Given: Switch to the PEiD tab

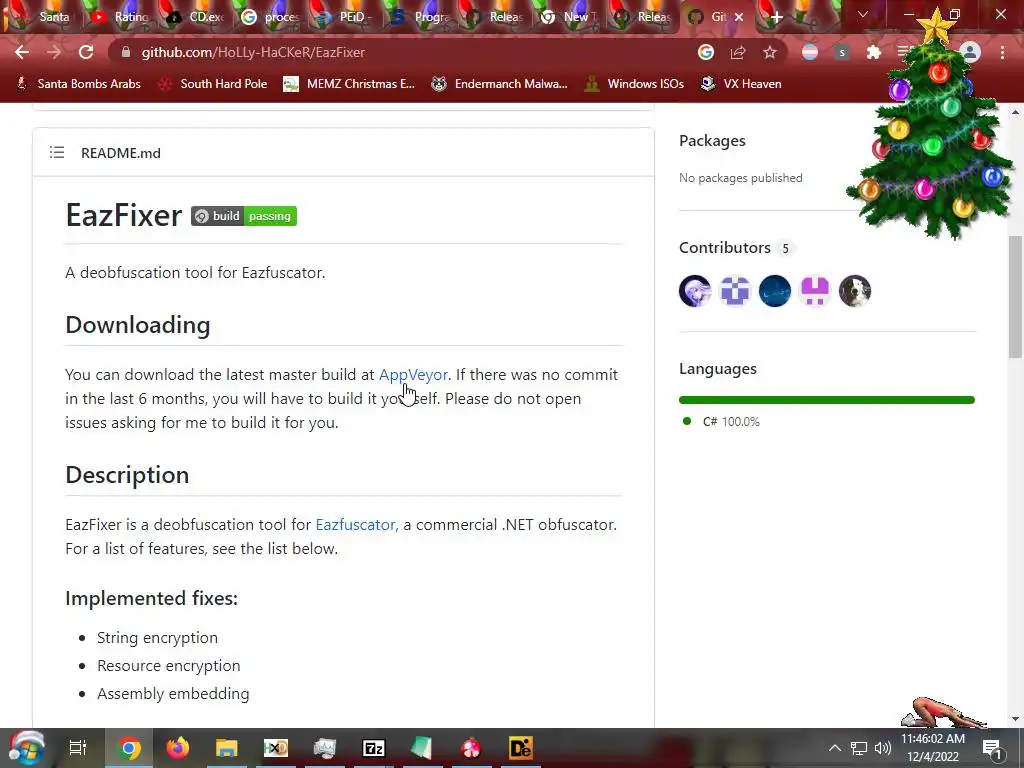Looking at the screenshot, I should (x=345, y=17).
